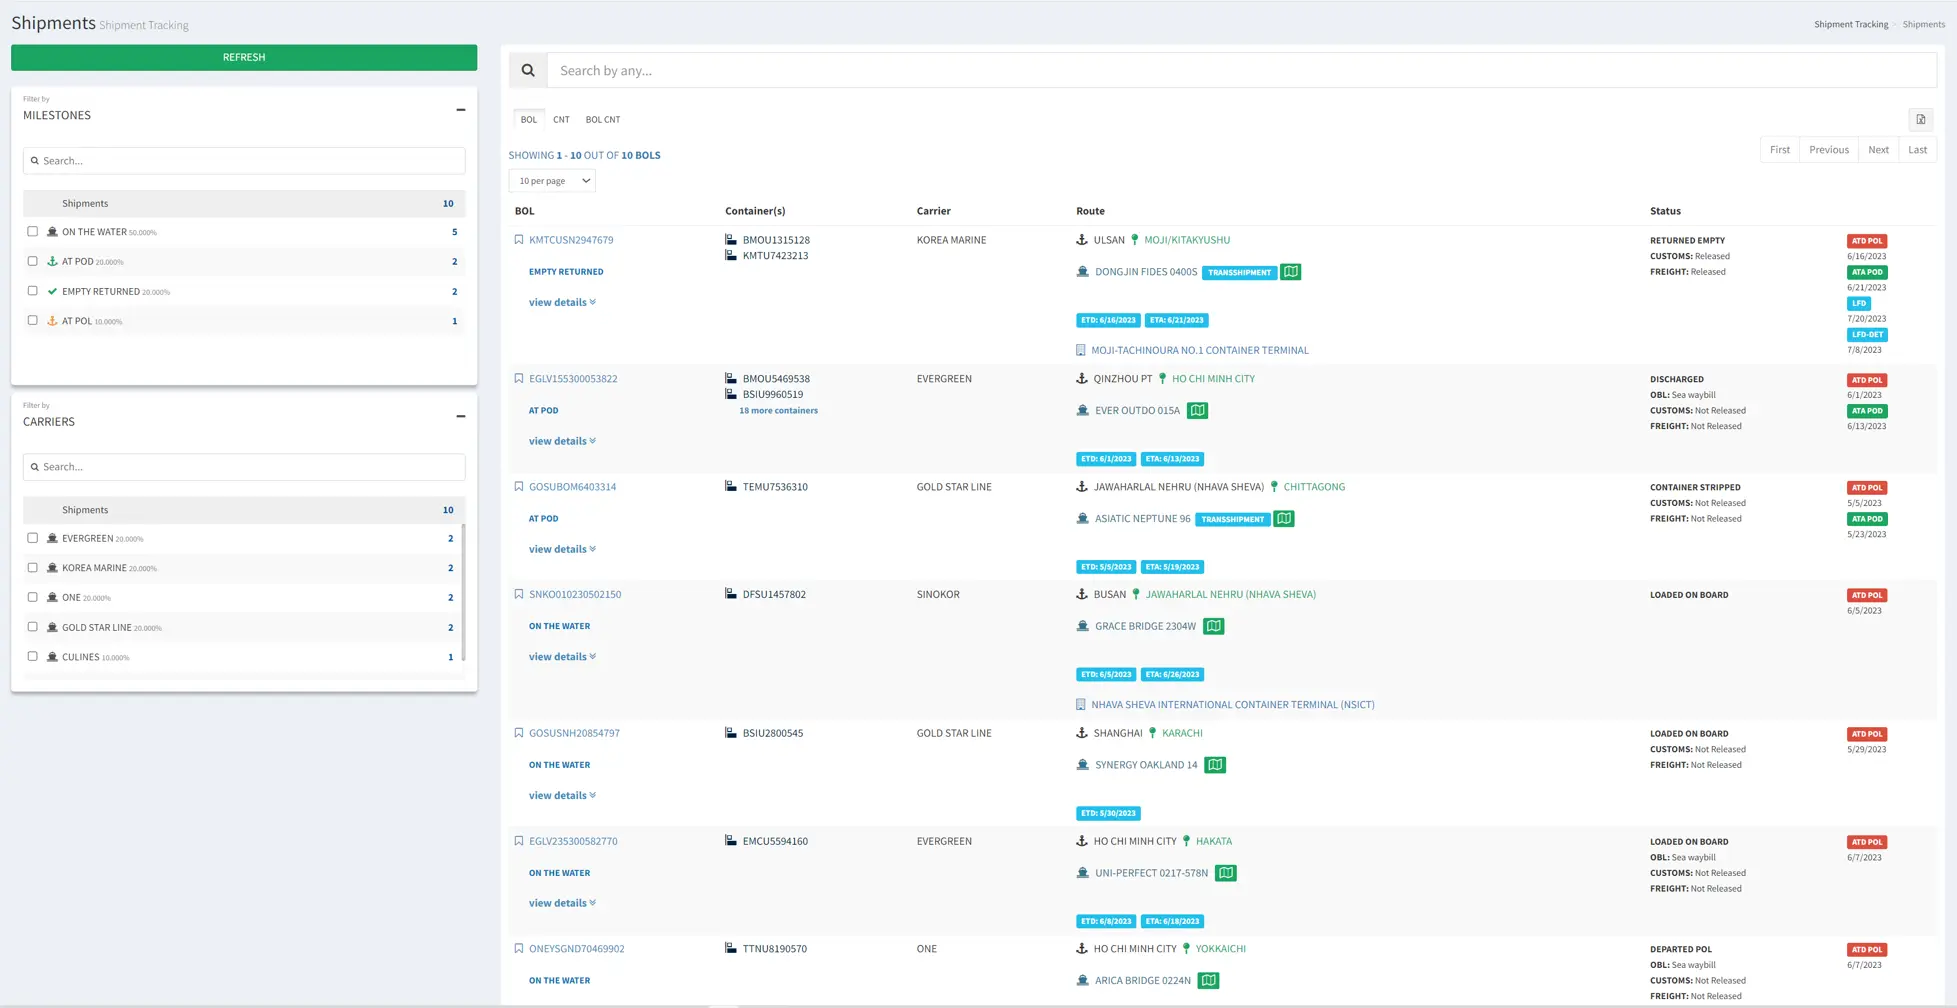This screenshot has width=1957, height=1008.
Task: Check the KOREA MARINE carrier filter
Action: coord(33,567)
